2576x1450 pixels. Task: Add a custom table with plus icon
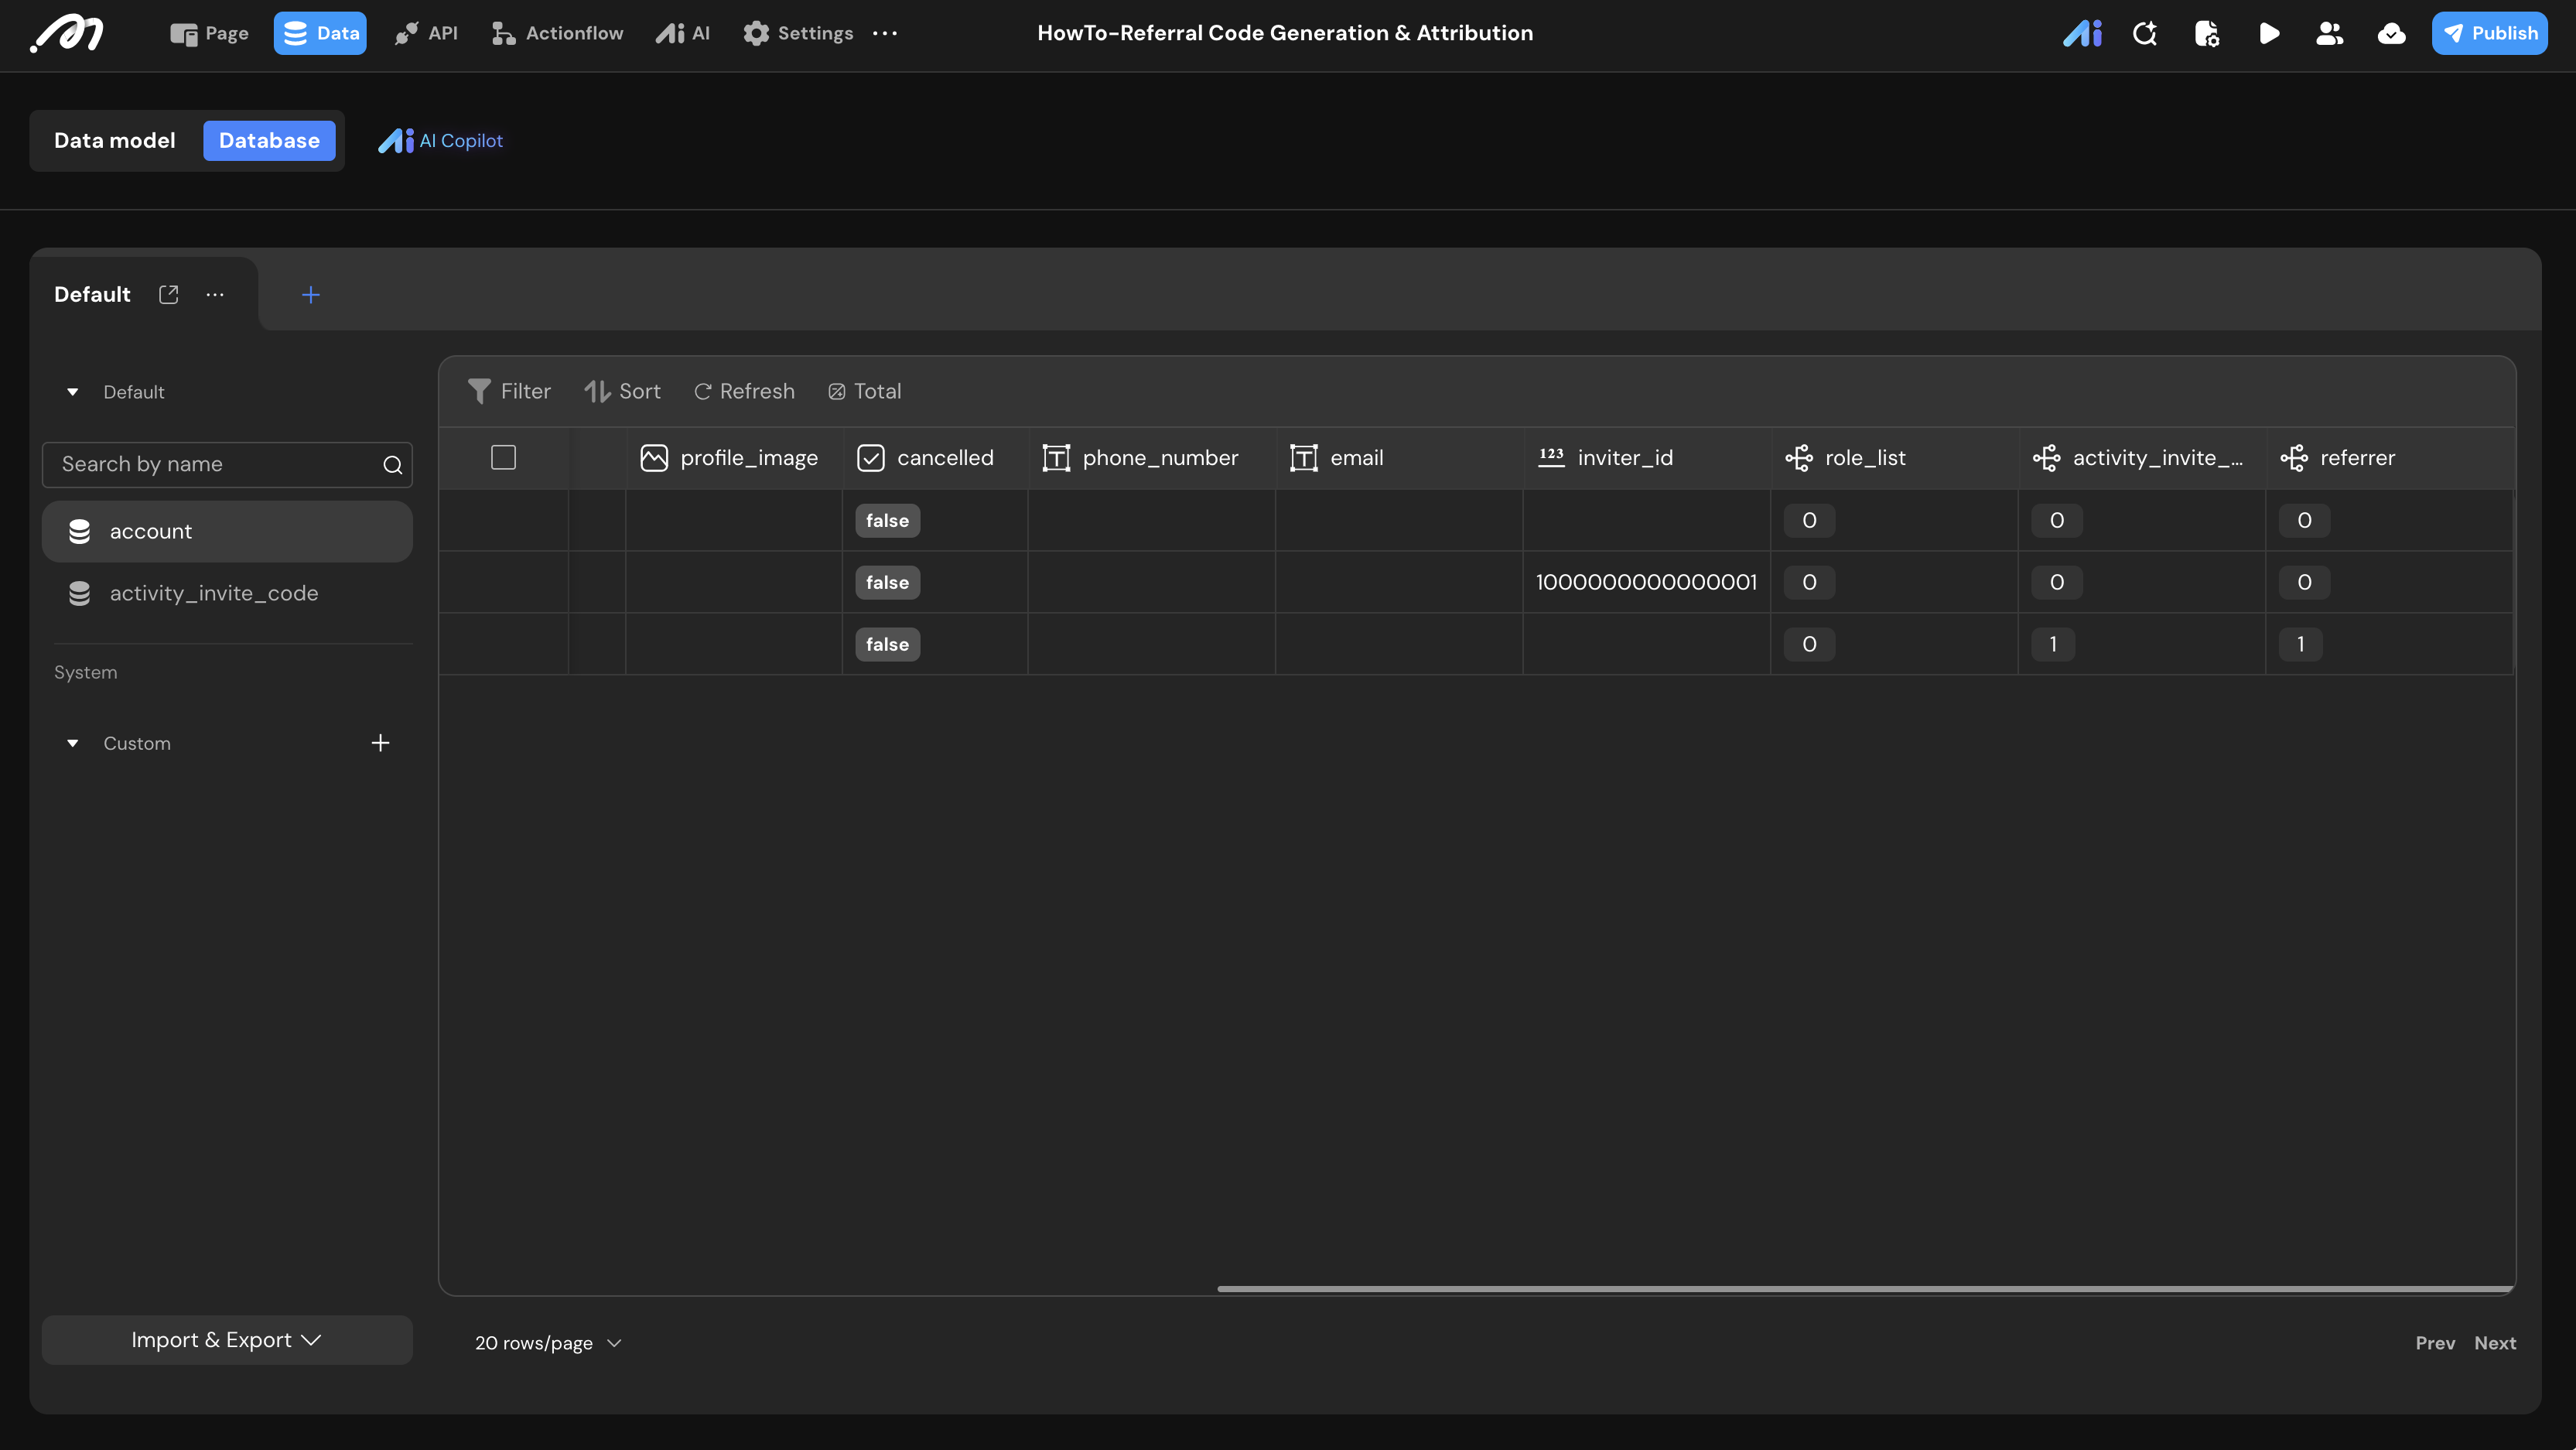(x=380, y=743)
